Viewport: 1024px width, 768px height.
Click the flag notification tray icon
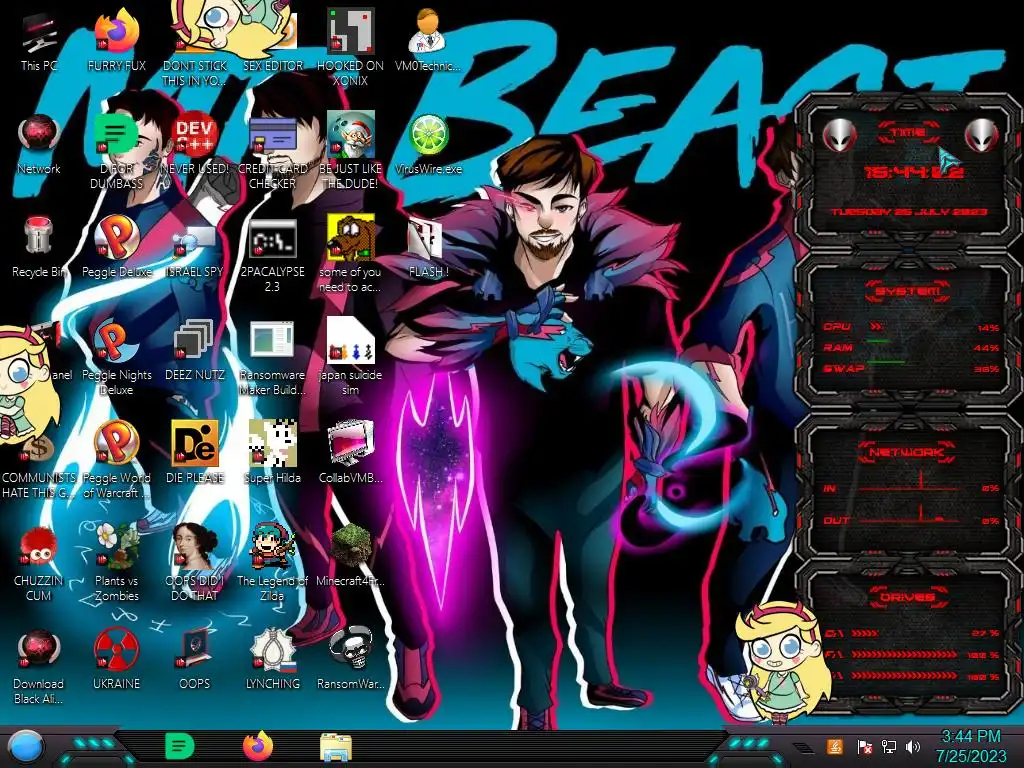(864, 747)
